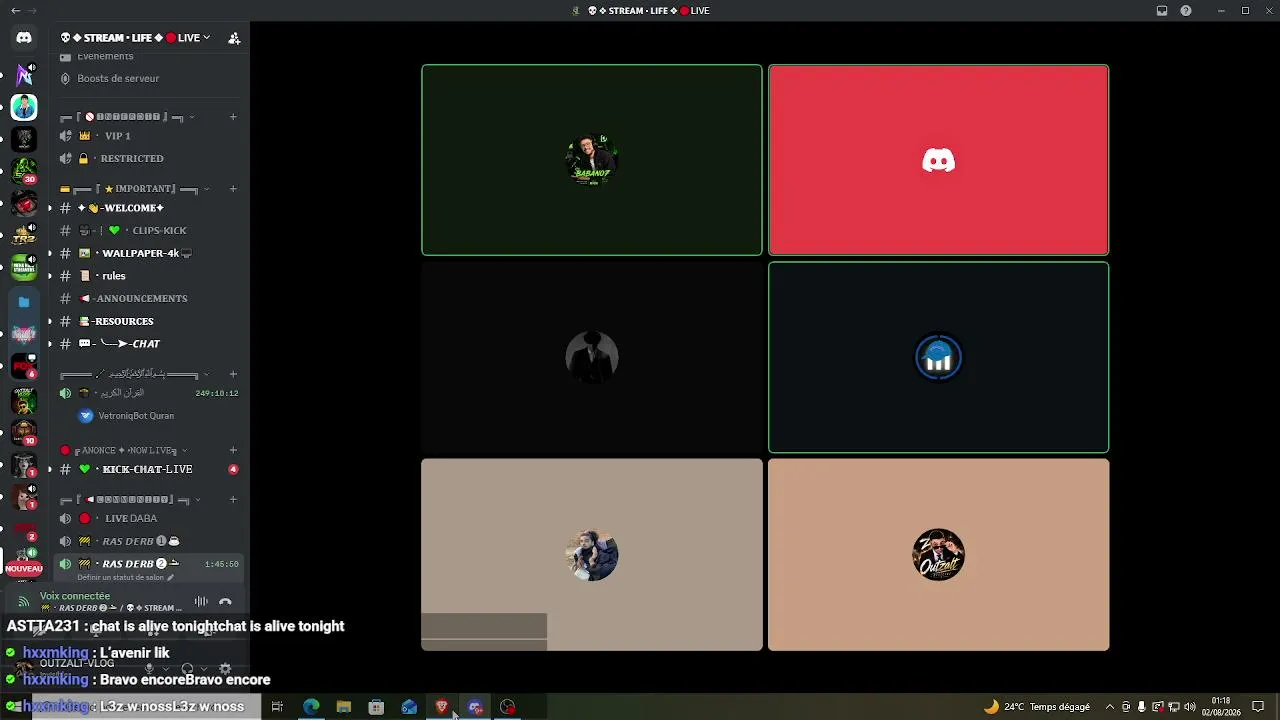Expand threads arrow next to rules channel

[x=49, y=276]
